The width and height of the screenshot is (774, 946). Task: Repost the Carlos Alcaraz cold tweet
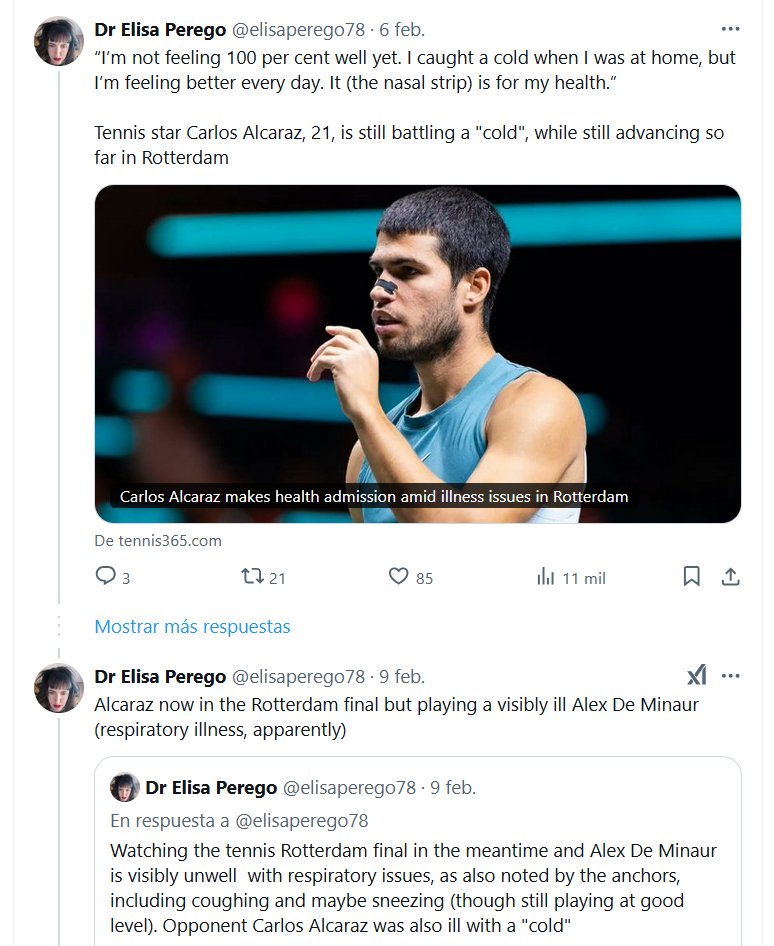253,576
